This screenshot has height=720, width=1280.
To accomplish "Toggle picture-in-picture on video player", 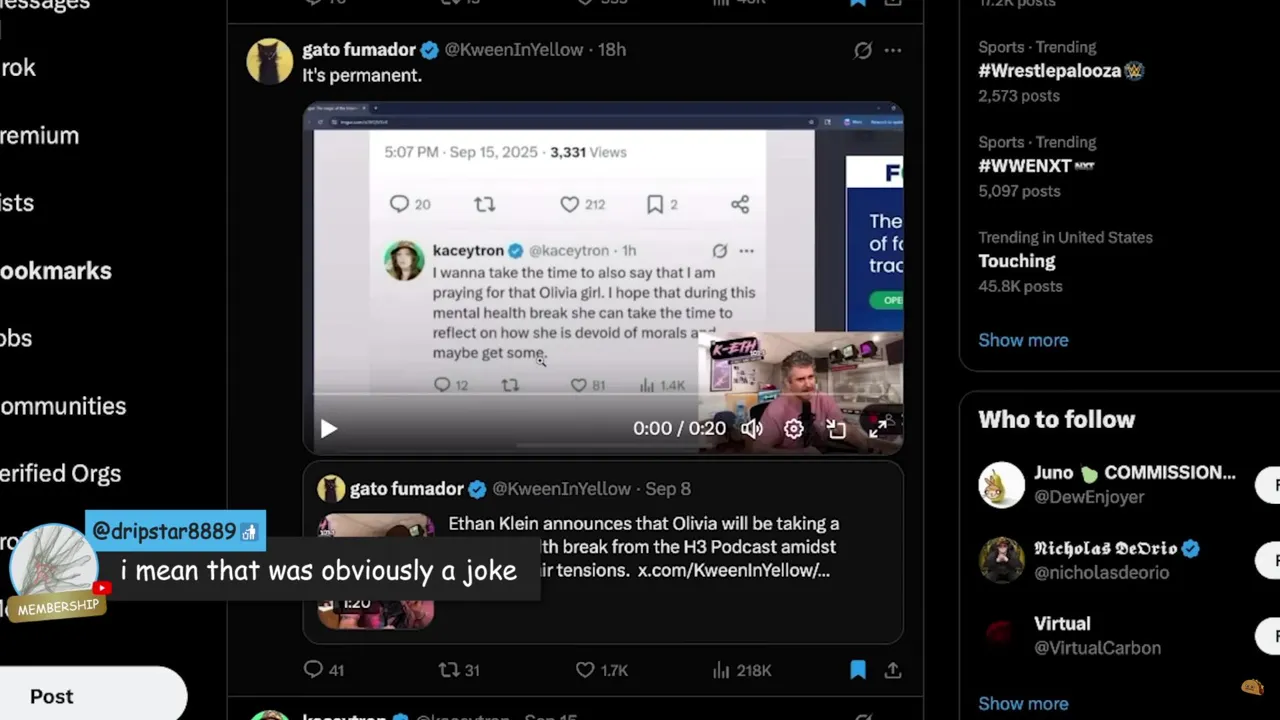I will coord(836,429).
